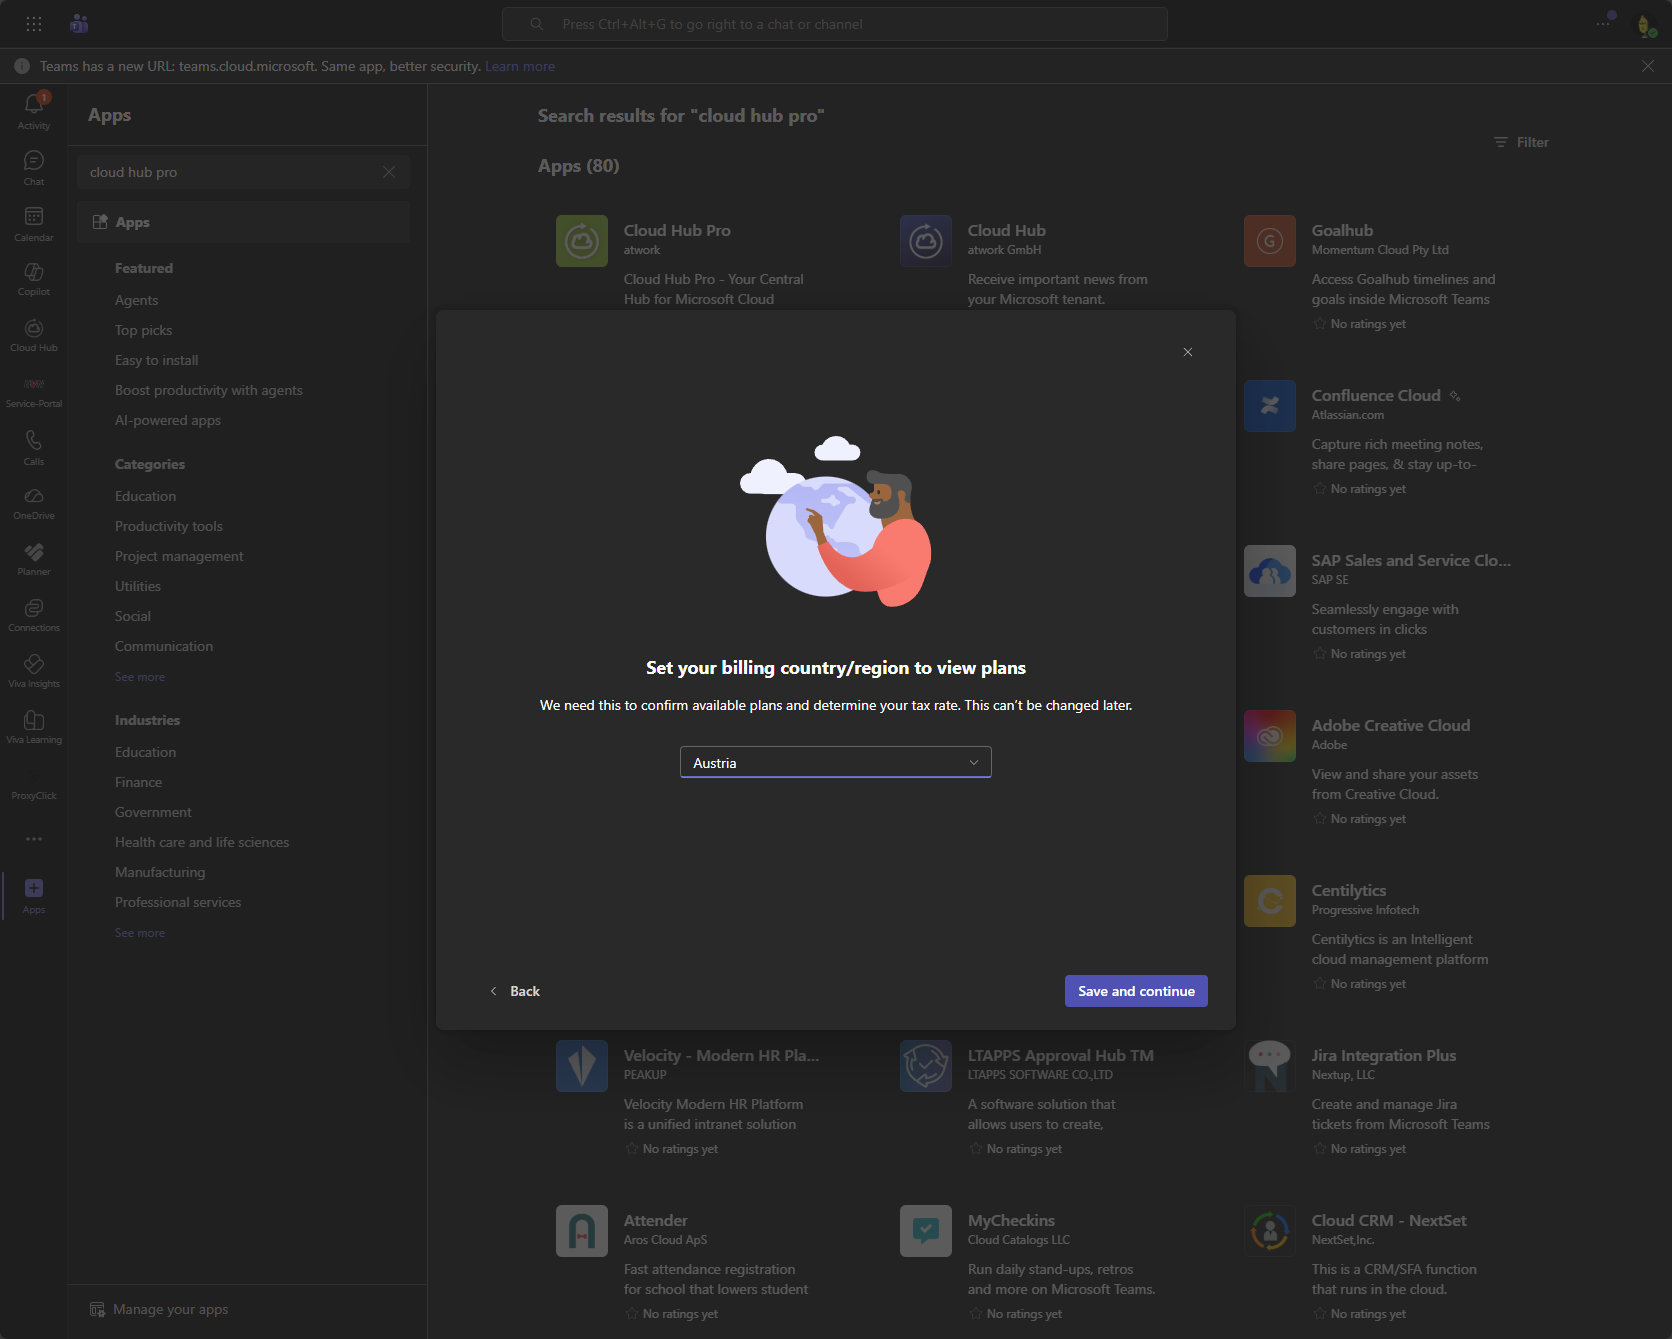The image size is (1672, 1339).
Task: Follow the Learn more link in banner
Action: 520,66
